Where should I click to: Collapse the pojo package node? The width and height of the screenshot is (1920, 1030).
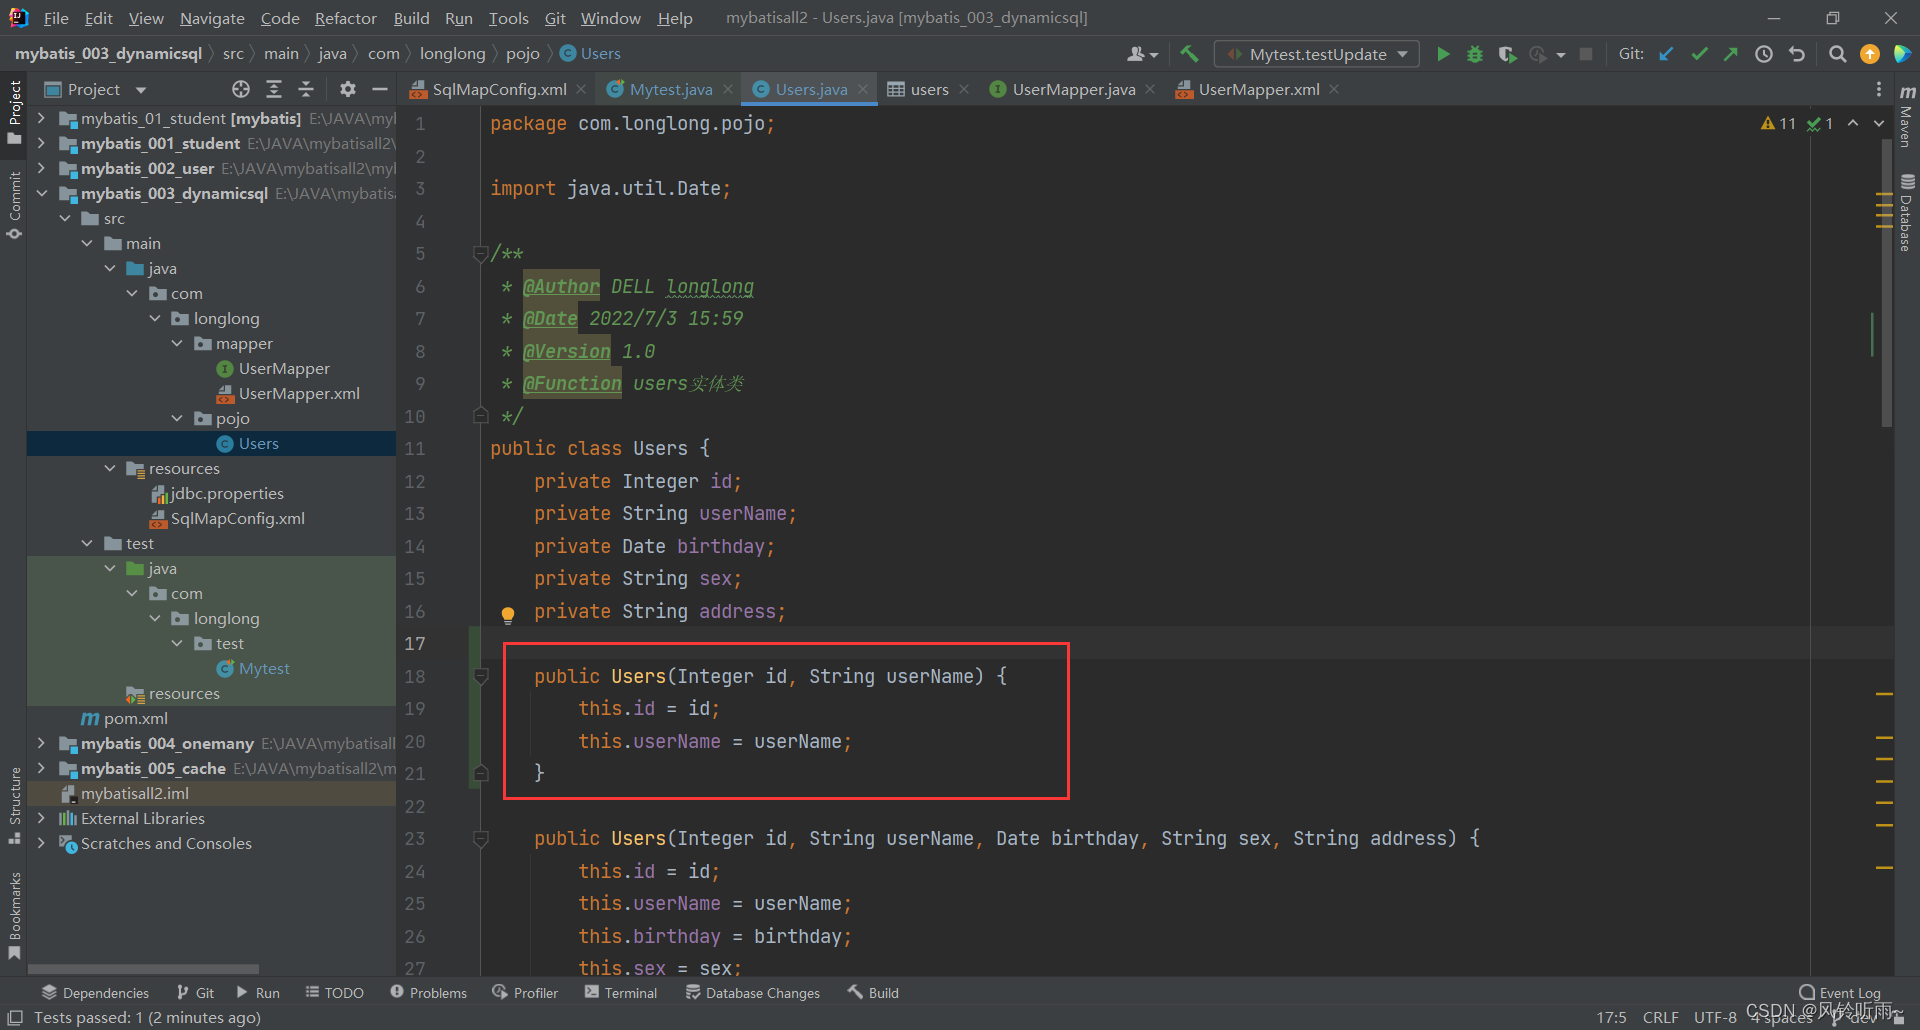pyautogui.click(x=177, y=418)
